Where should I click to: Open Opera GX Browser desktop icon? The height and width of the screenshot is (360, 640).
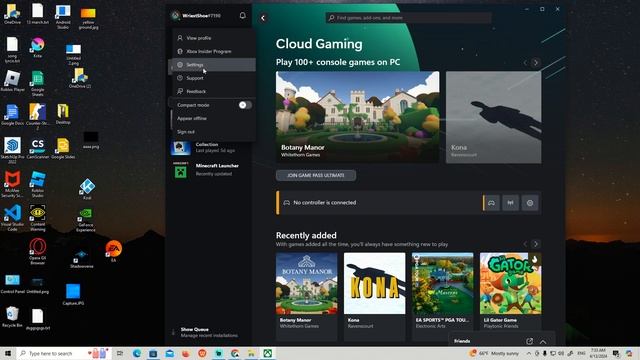(38, 251)
